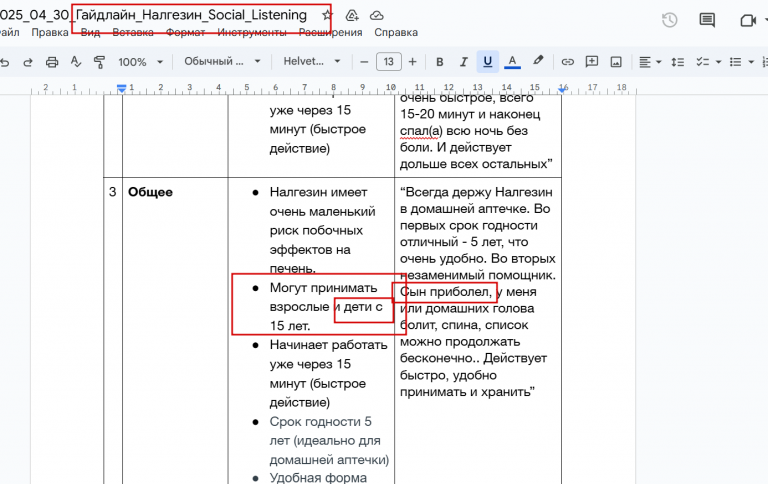Open the Вставка menu
The height and width of the screenshot is (484, 768).
pos(133,32)
